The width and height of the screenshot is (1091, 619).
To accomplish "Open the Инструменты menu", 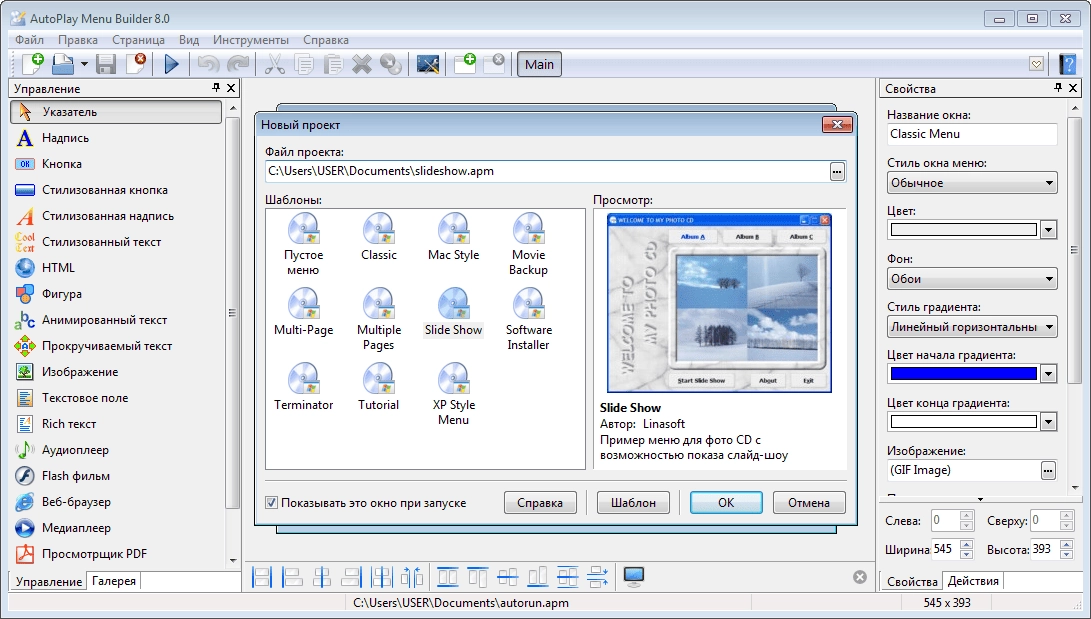I will 250,40.
